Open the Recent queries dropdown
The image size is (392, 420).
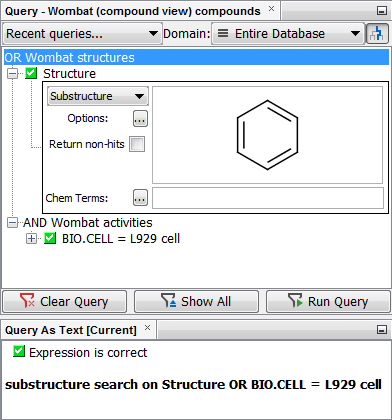coord(83,34)
